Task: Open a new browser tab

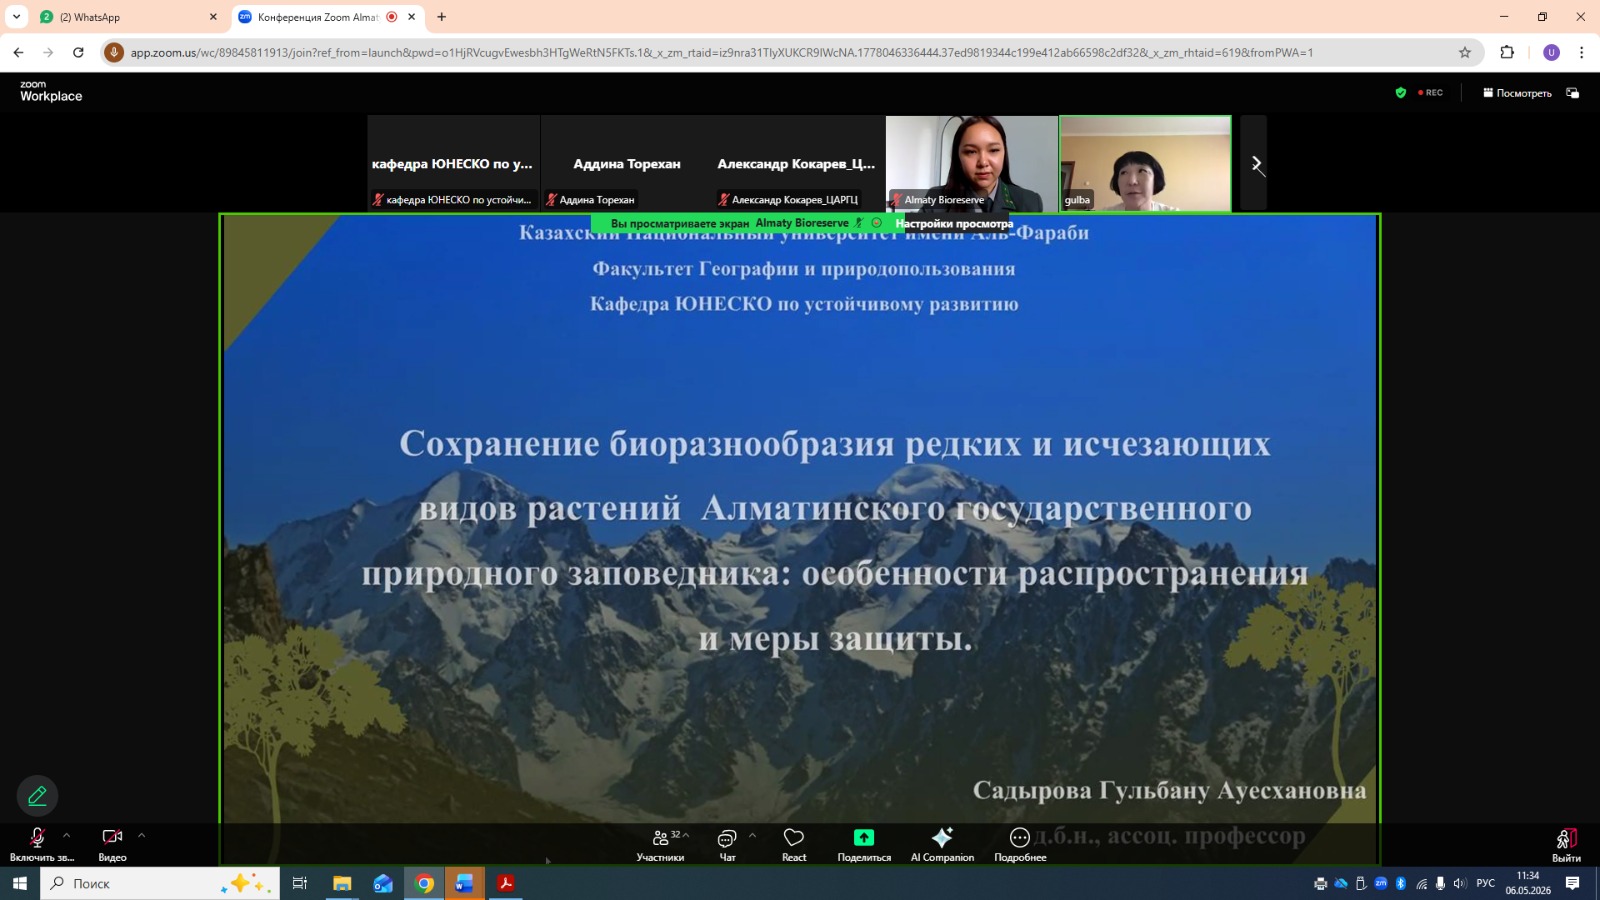Action: coord(442,17)
